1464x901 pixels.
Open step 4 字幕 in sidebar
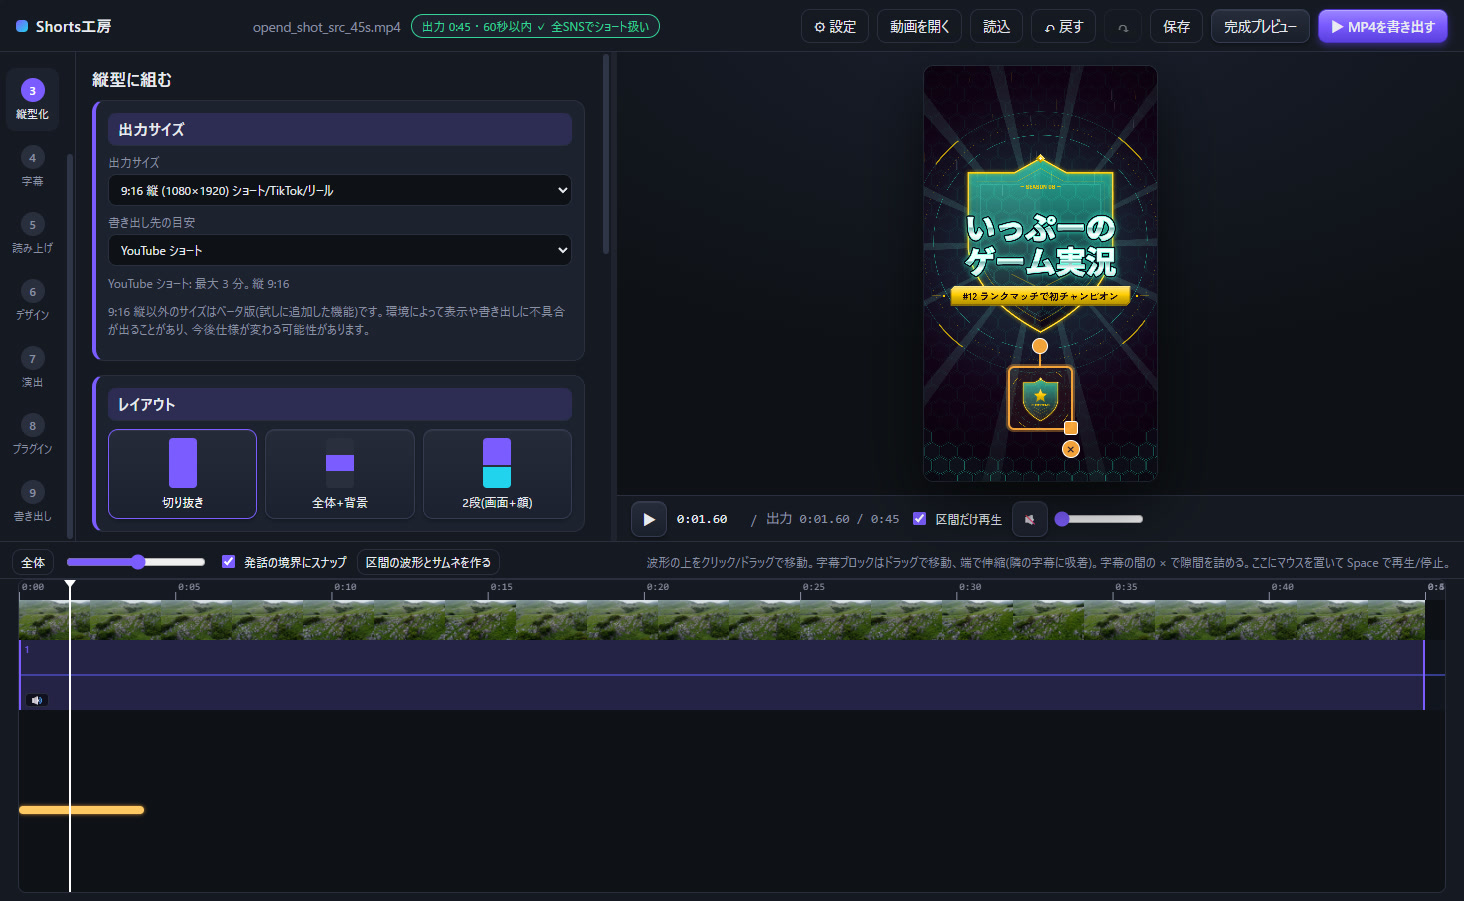point(32,167)
